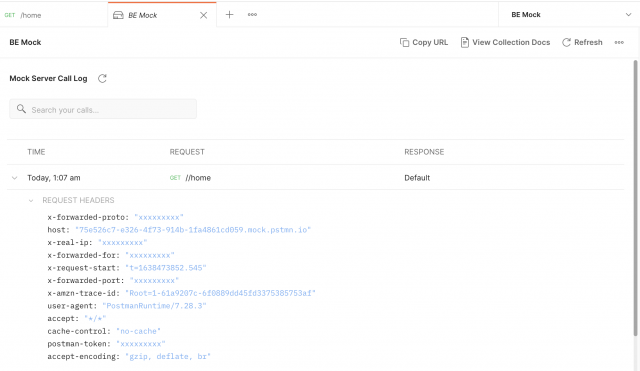The image size is (640, 371).
Task: Open a new tab with plus icon
Action: point(229,15)
